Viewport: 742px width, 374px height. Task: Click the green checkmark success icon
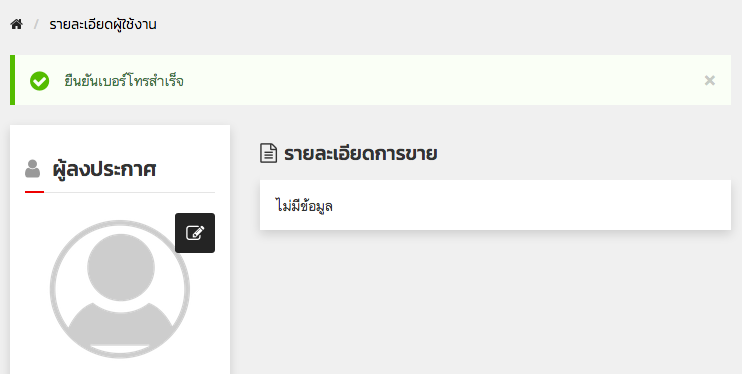(39, 81)
